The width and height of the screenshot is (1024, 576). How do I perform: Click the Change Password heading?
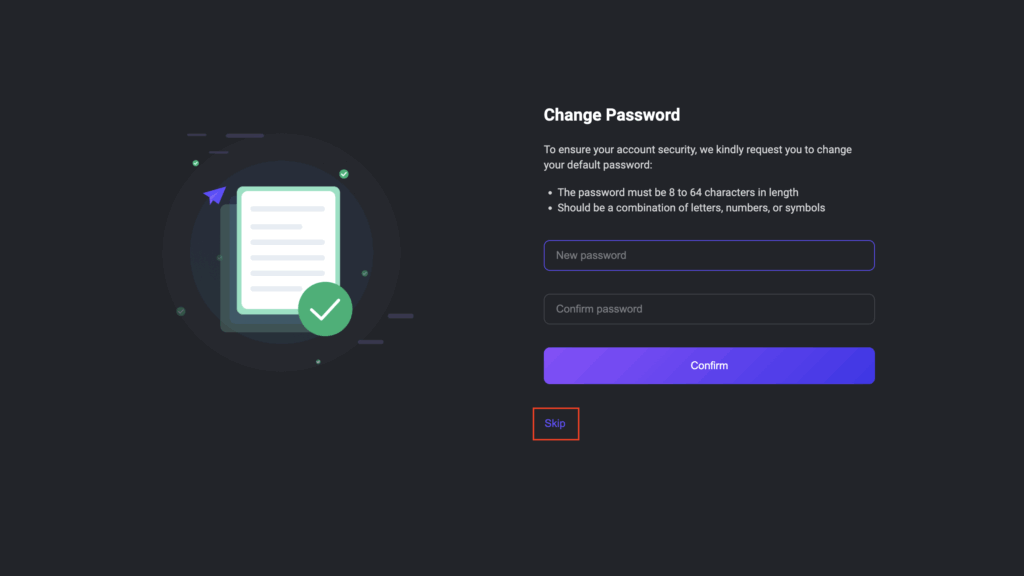[x=611, y=115]
